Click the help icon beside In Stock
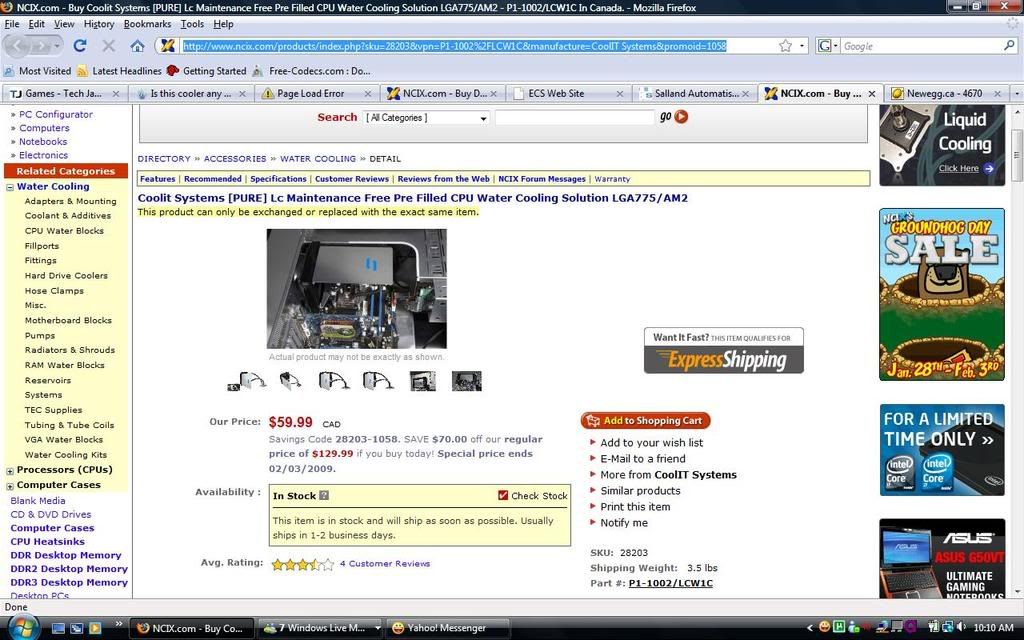1024x640 pixels. [x=324, y=495]
